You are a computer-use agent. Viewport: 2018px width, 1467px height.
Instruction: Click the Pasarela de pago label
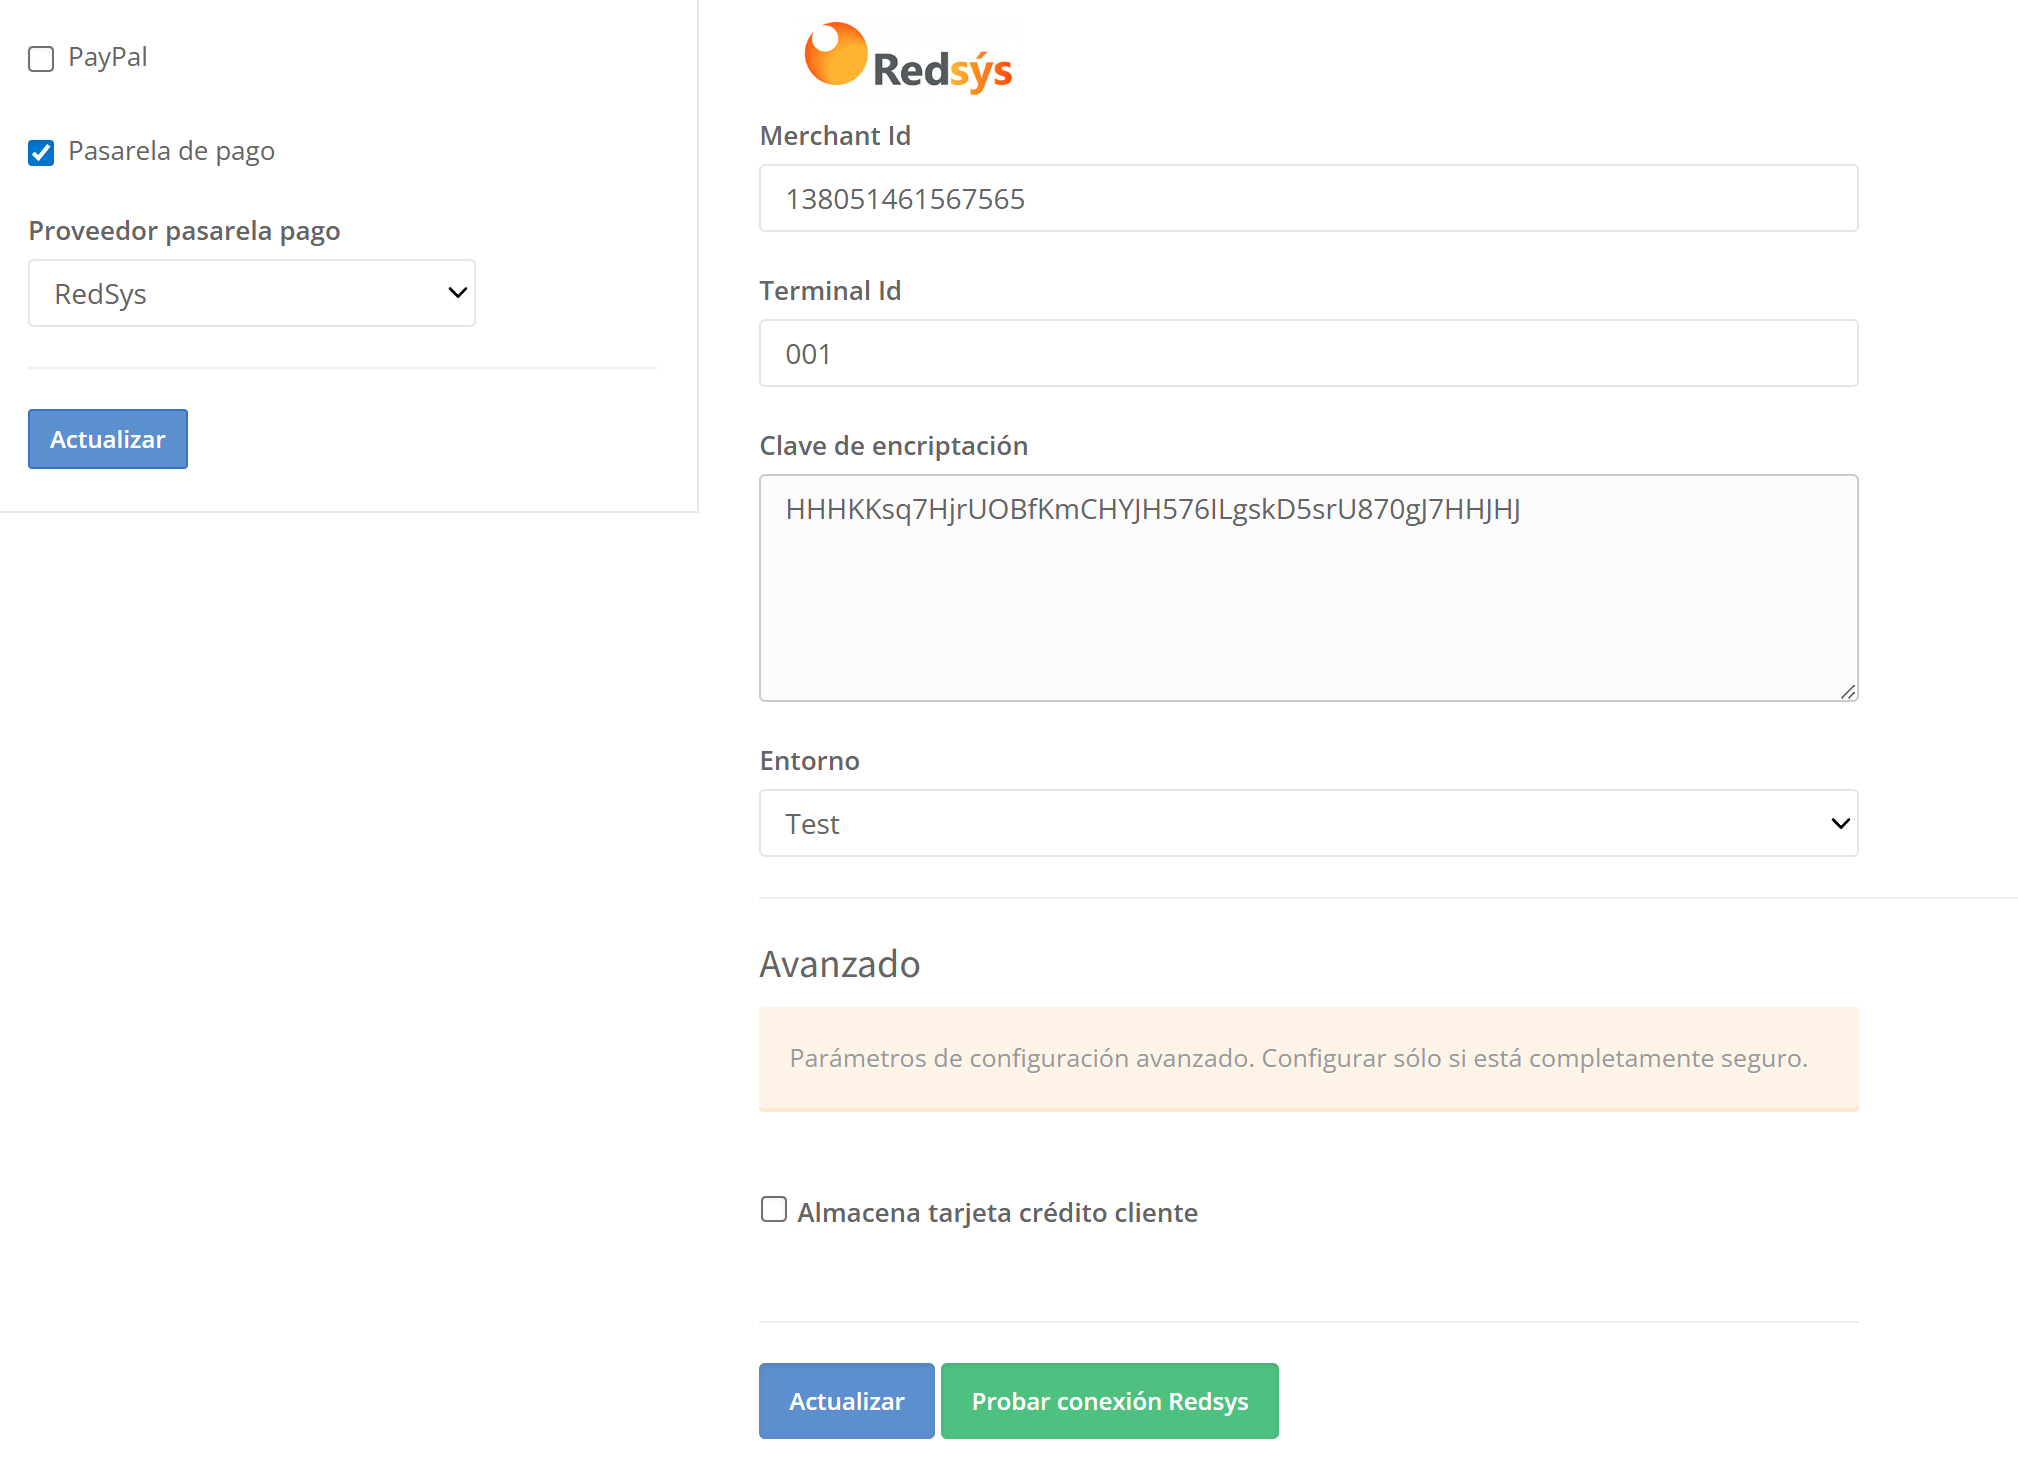point(171,151)
